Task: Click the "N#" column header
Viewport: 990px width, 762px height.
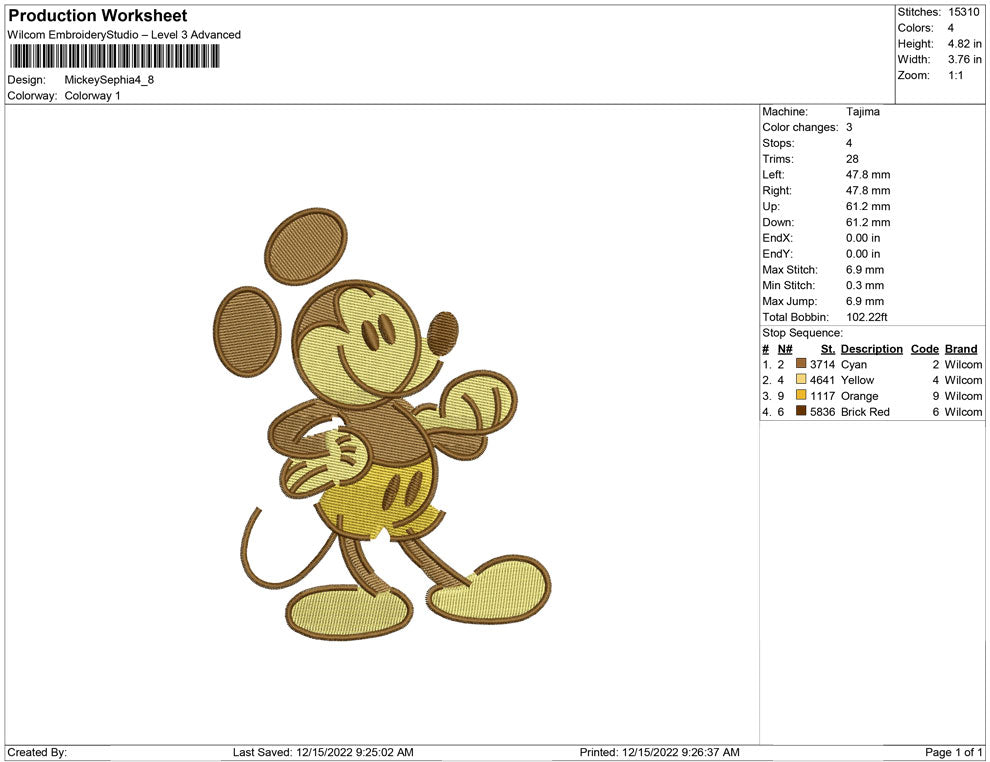Action: tap(785, 349)
